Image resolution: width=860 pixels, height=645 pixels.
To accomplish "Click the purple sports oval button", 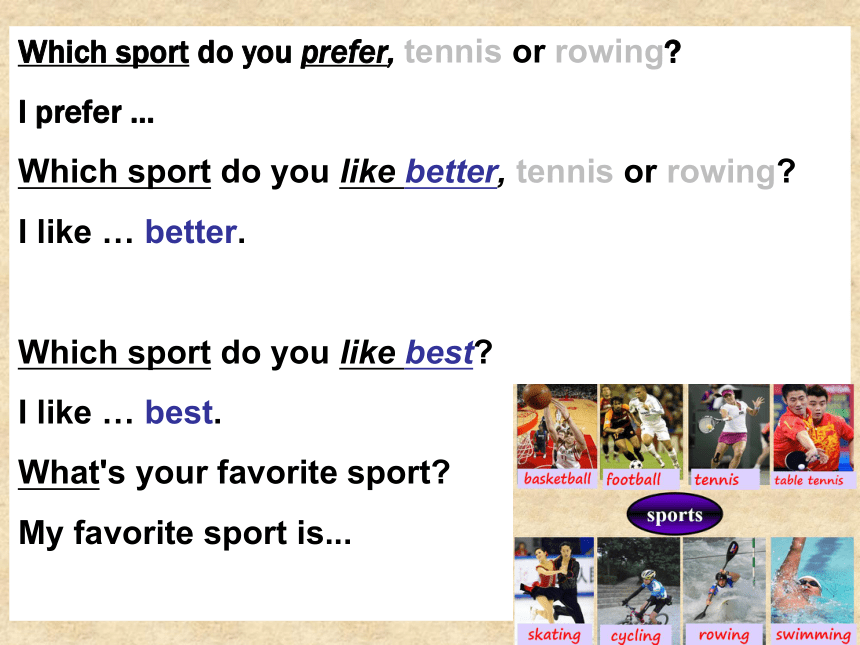I will [675, 514].
